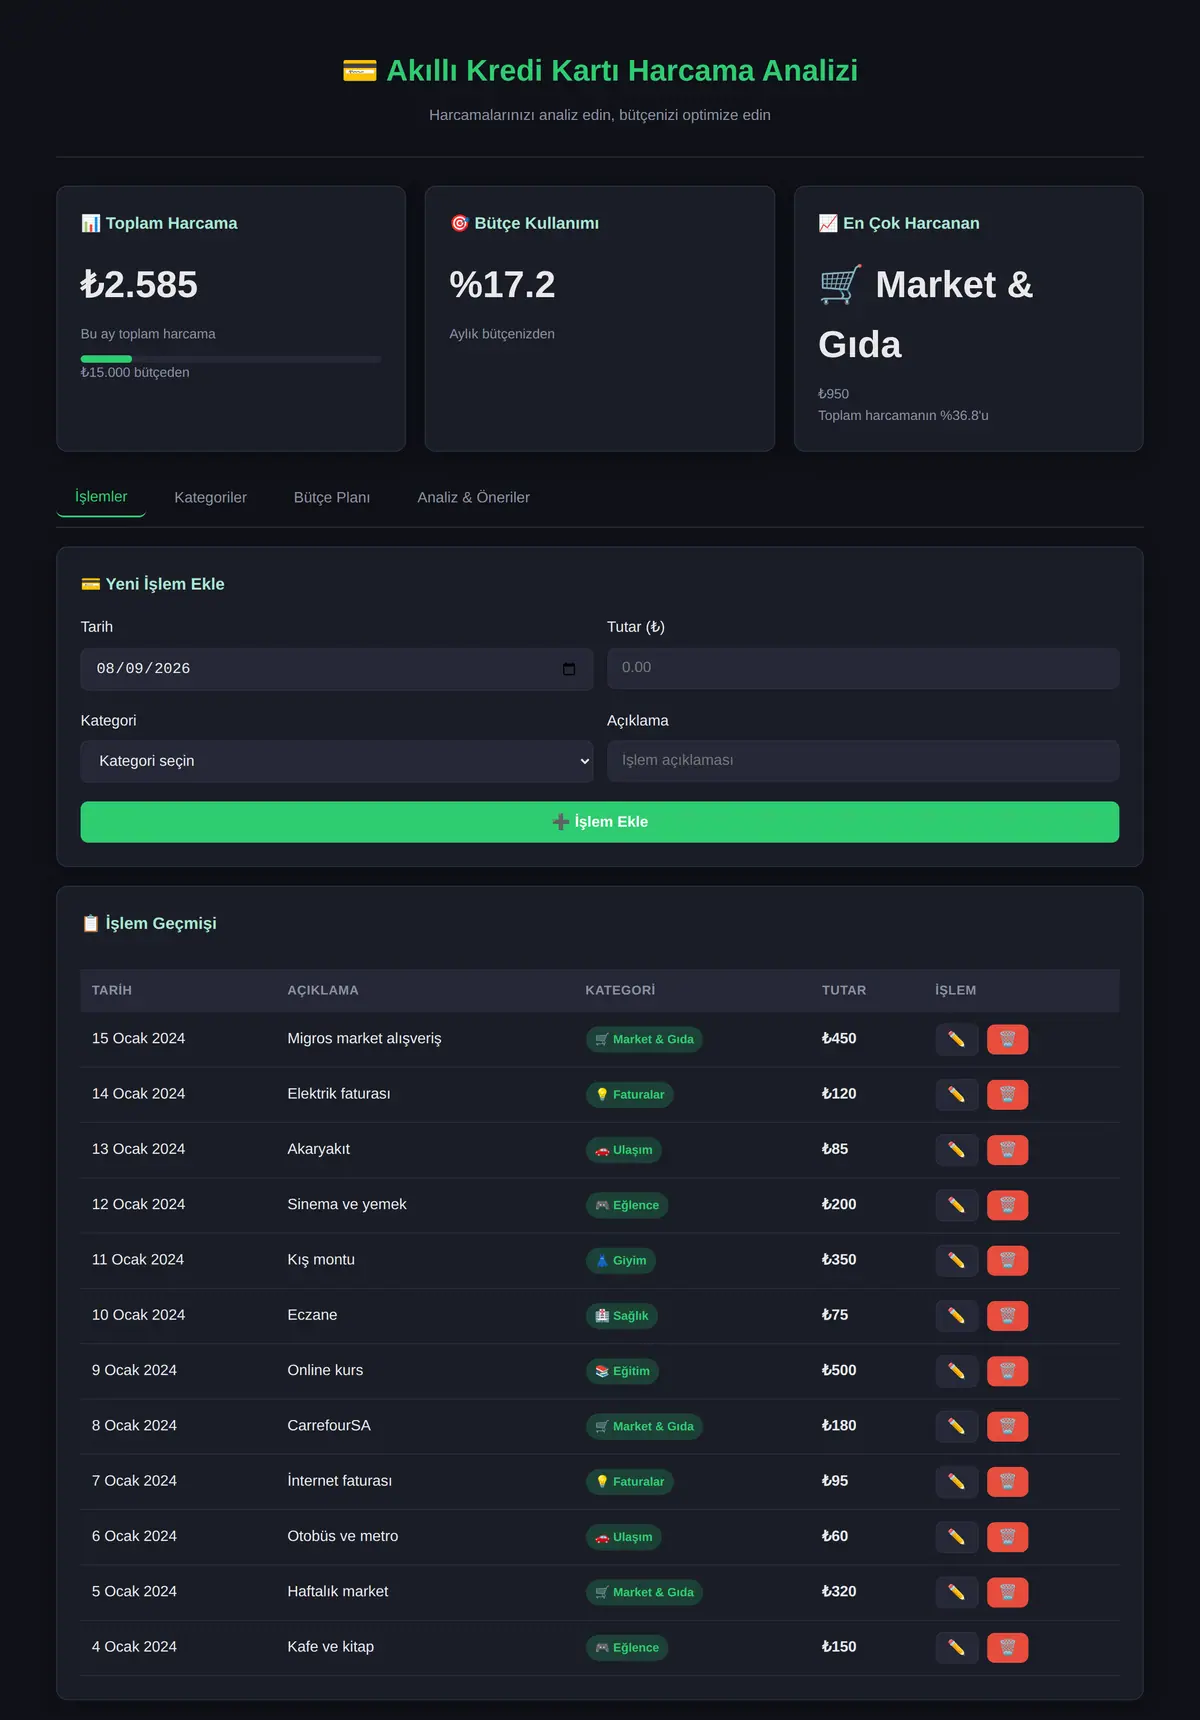Edit the Kış montu transaction
The image size is (1200, 1720).
[956, 1261]
